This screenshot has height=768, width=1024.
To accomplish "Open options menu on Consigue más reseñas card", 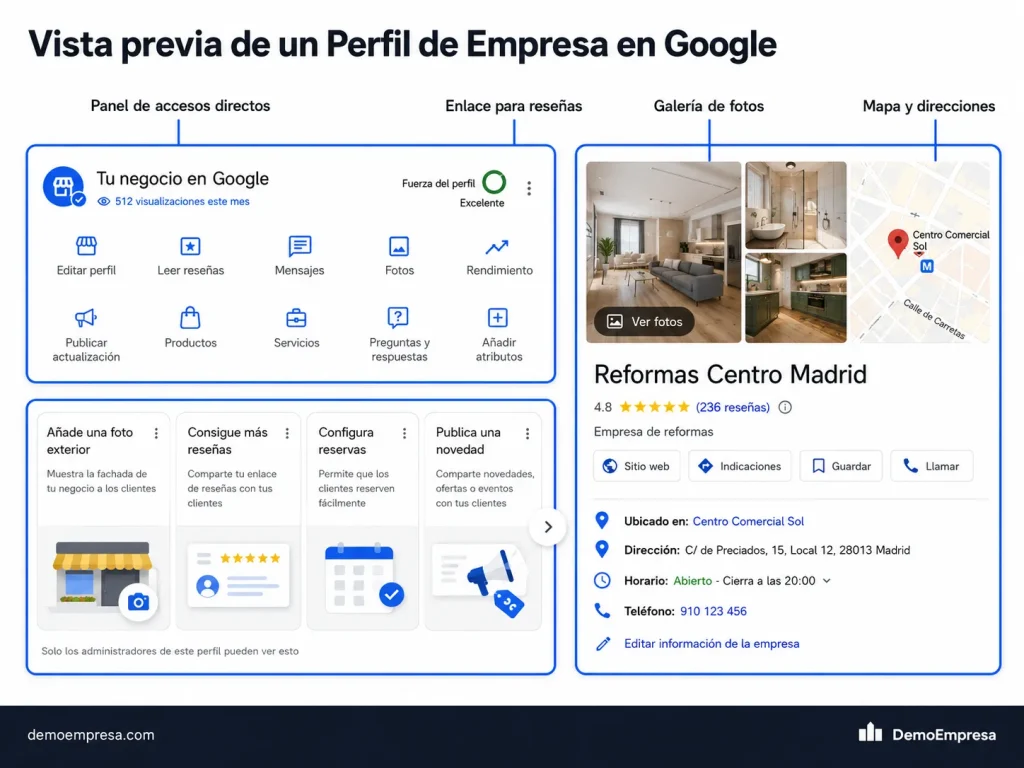I will point(287,433).
